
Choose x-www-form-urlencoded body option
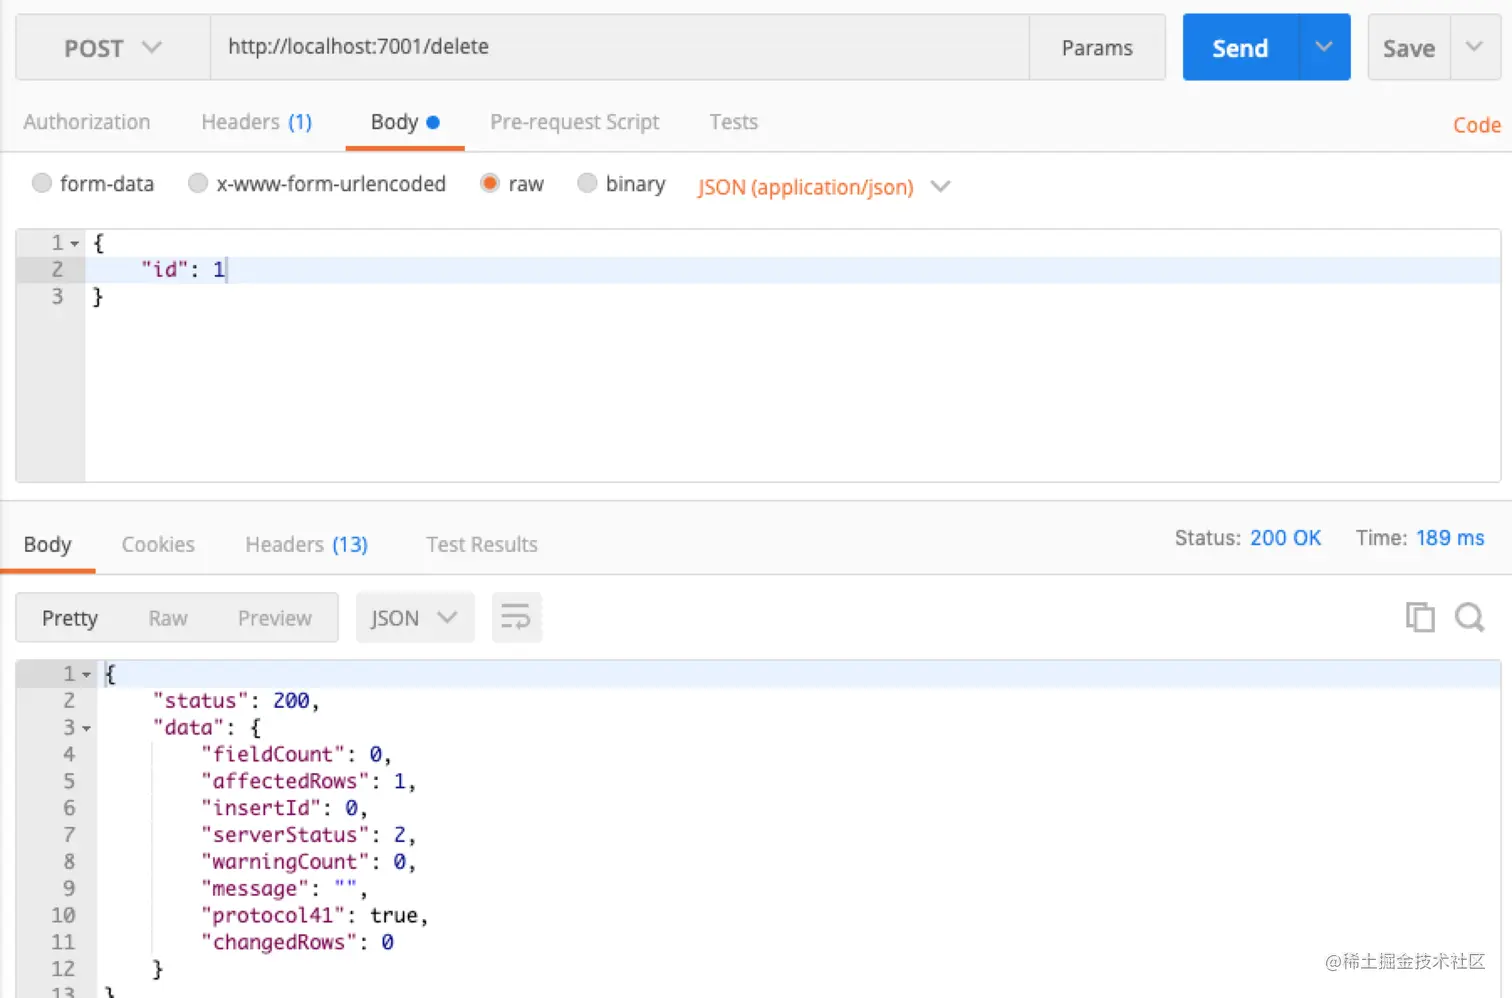(x=198, y=183)
